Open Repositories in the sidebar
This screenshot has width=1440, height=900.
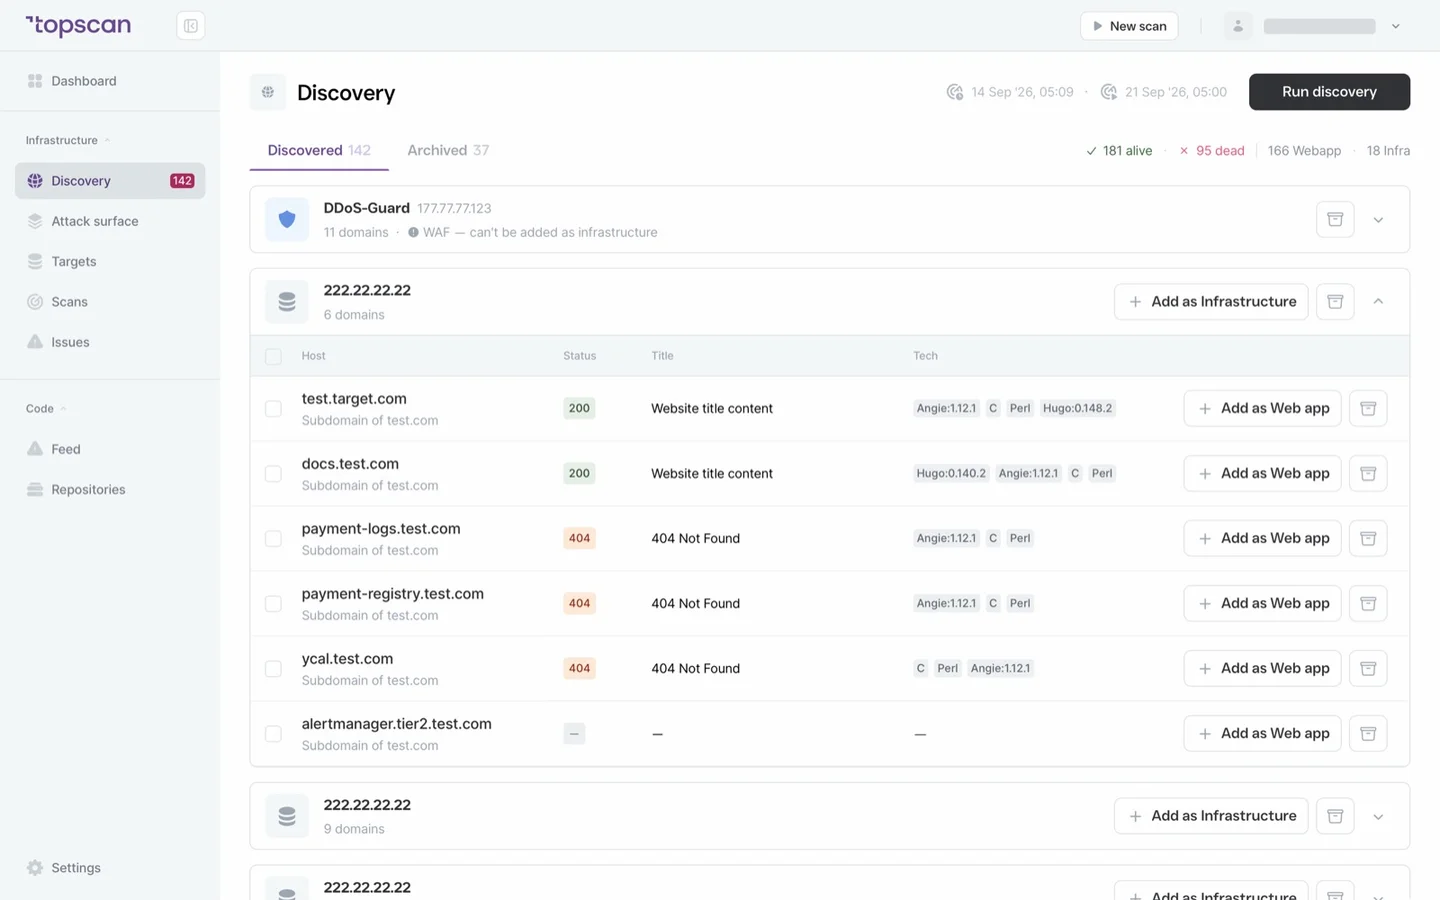[110, 489]
